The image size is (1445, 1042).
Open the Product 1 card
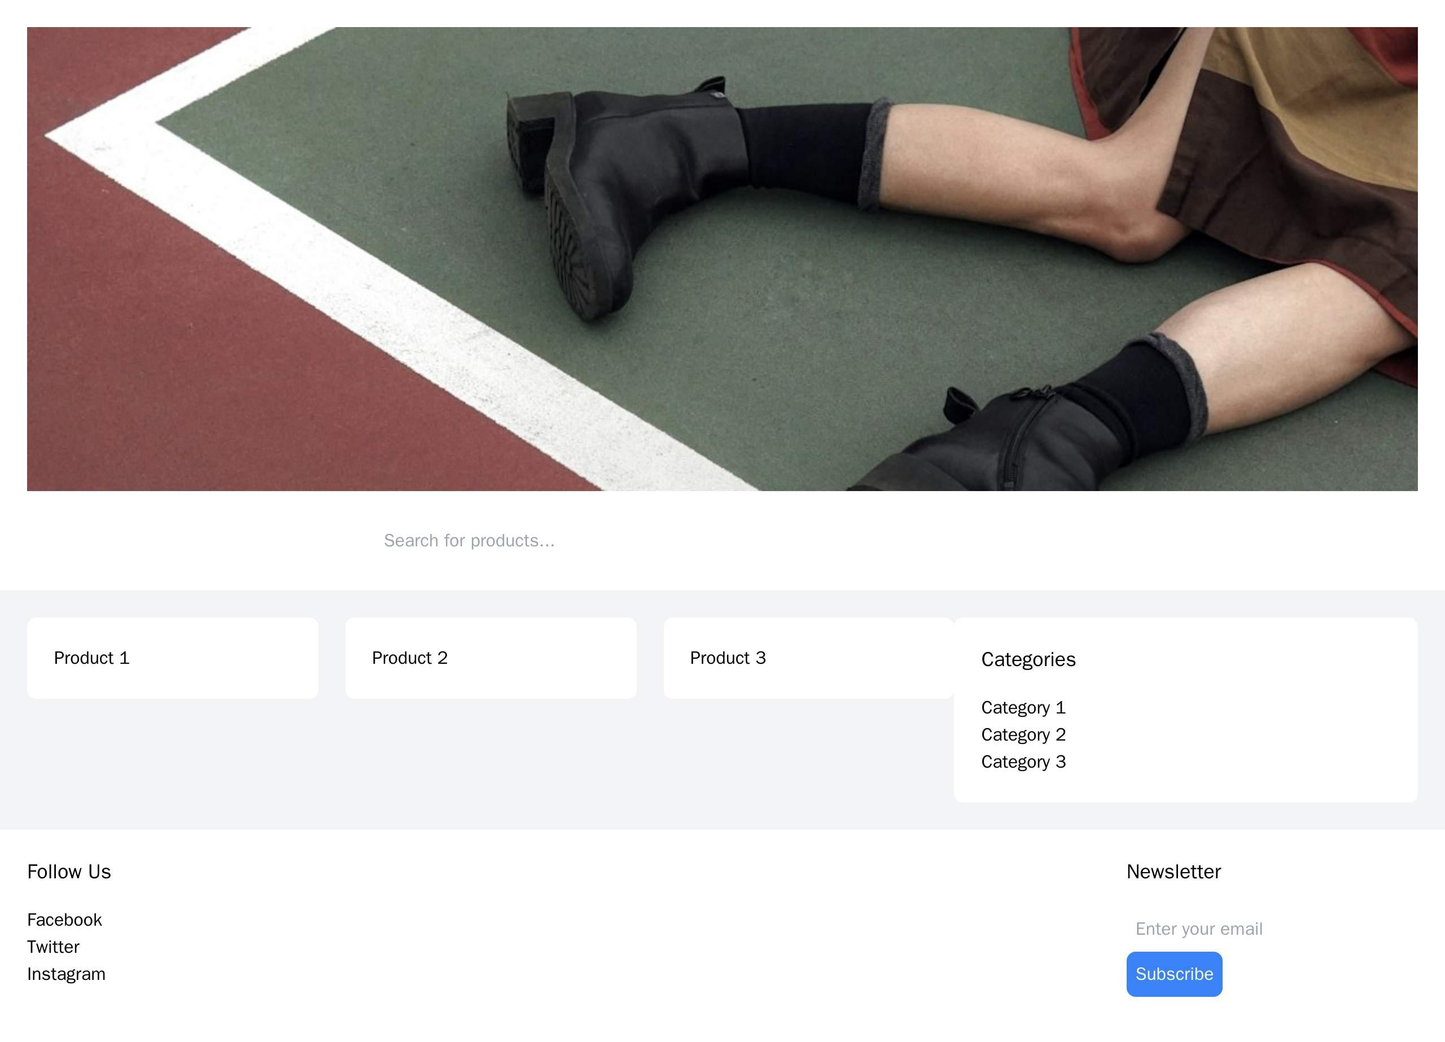(x=172, y=658)
